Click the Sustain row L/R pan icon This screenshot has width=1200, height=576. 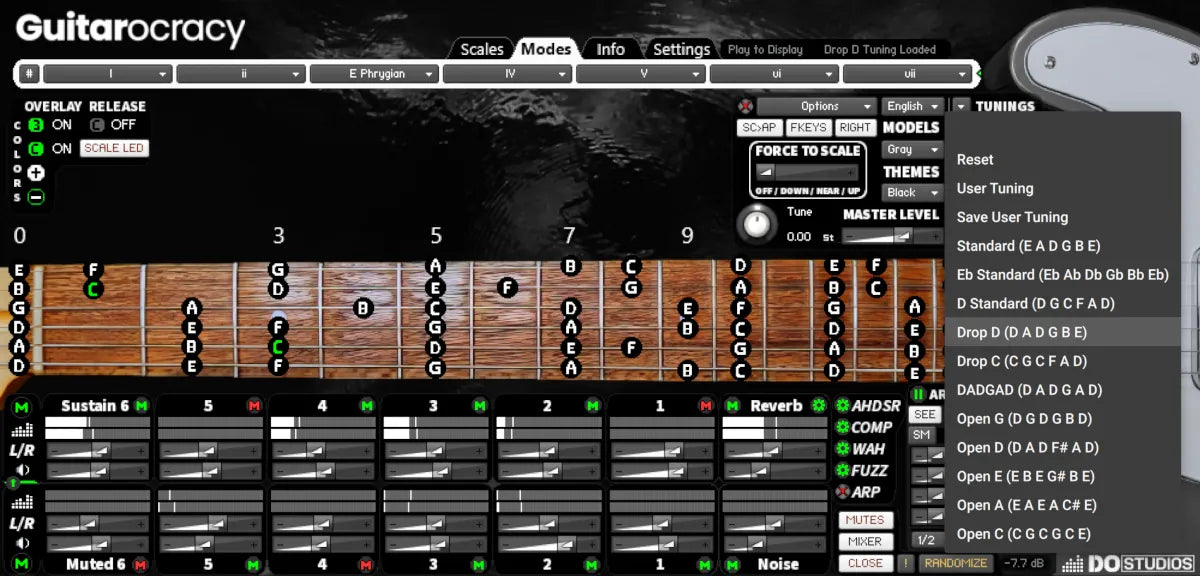21,451
